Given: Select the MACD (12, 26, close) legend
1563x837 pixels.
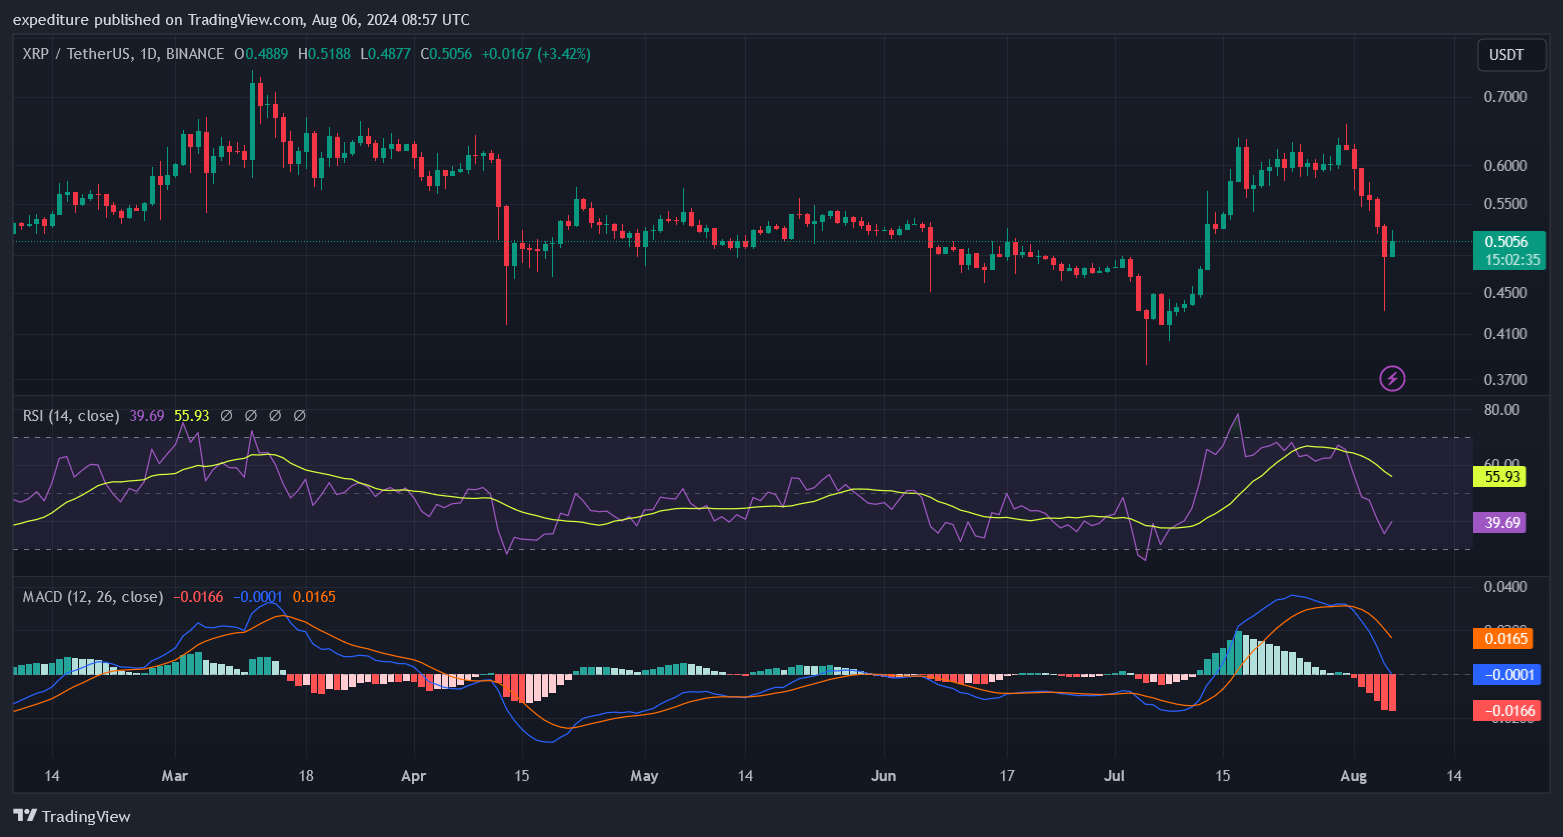Looking at the screenshot, I should click(91, 596).
